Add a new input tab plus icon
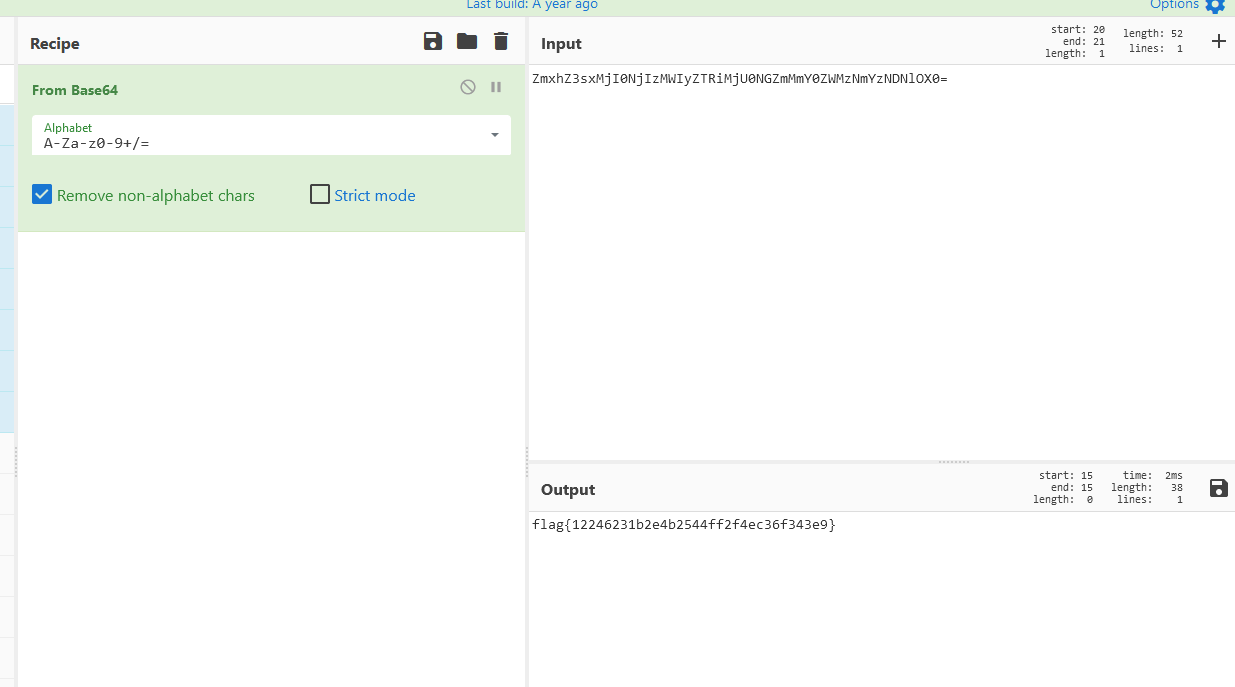Screen dimensions: 1235x687 click(x=1218, y=41)
